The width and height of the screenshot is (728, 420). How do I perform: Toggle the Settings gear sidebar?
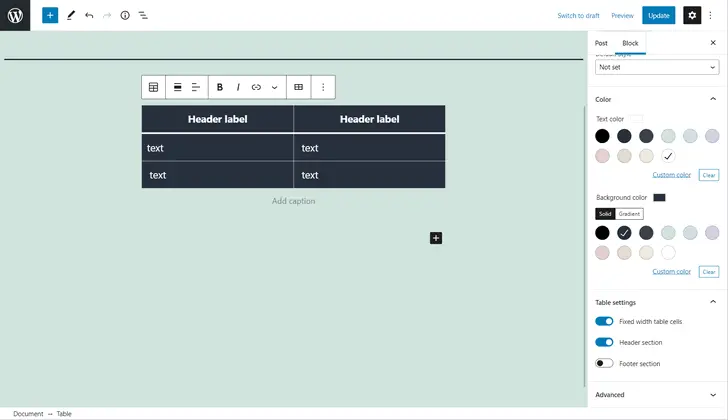click(x=692, y=15)
